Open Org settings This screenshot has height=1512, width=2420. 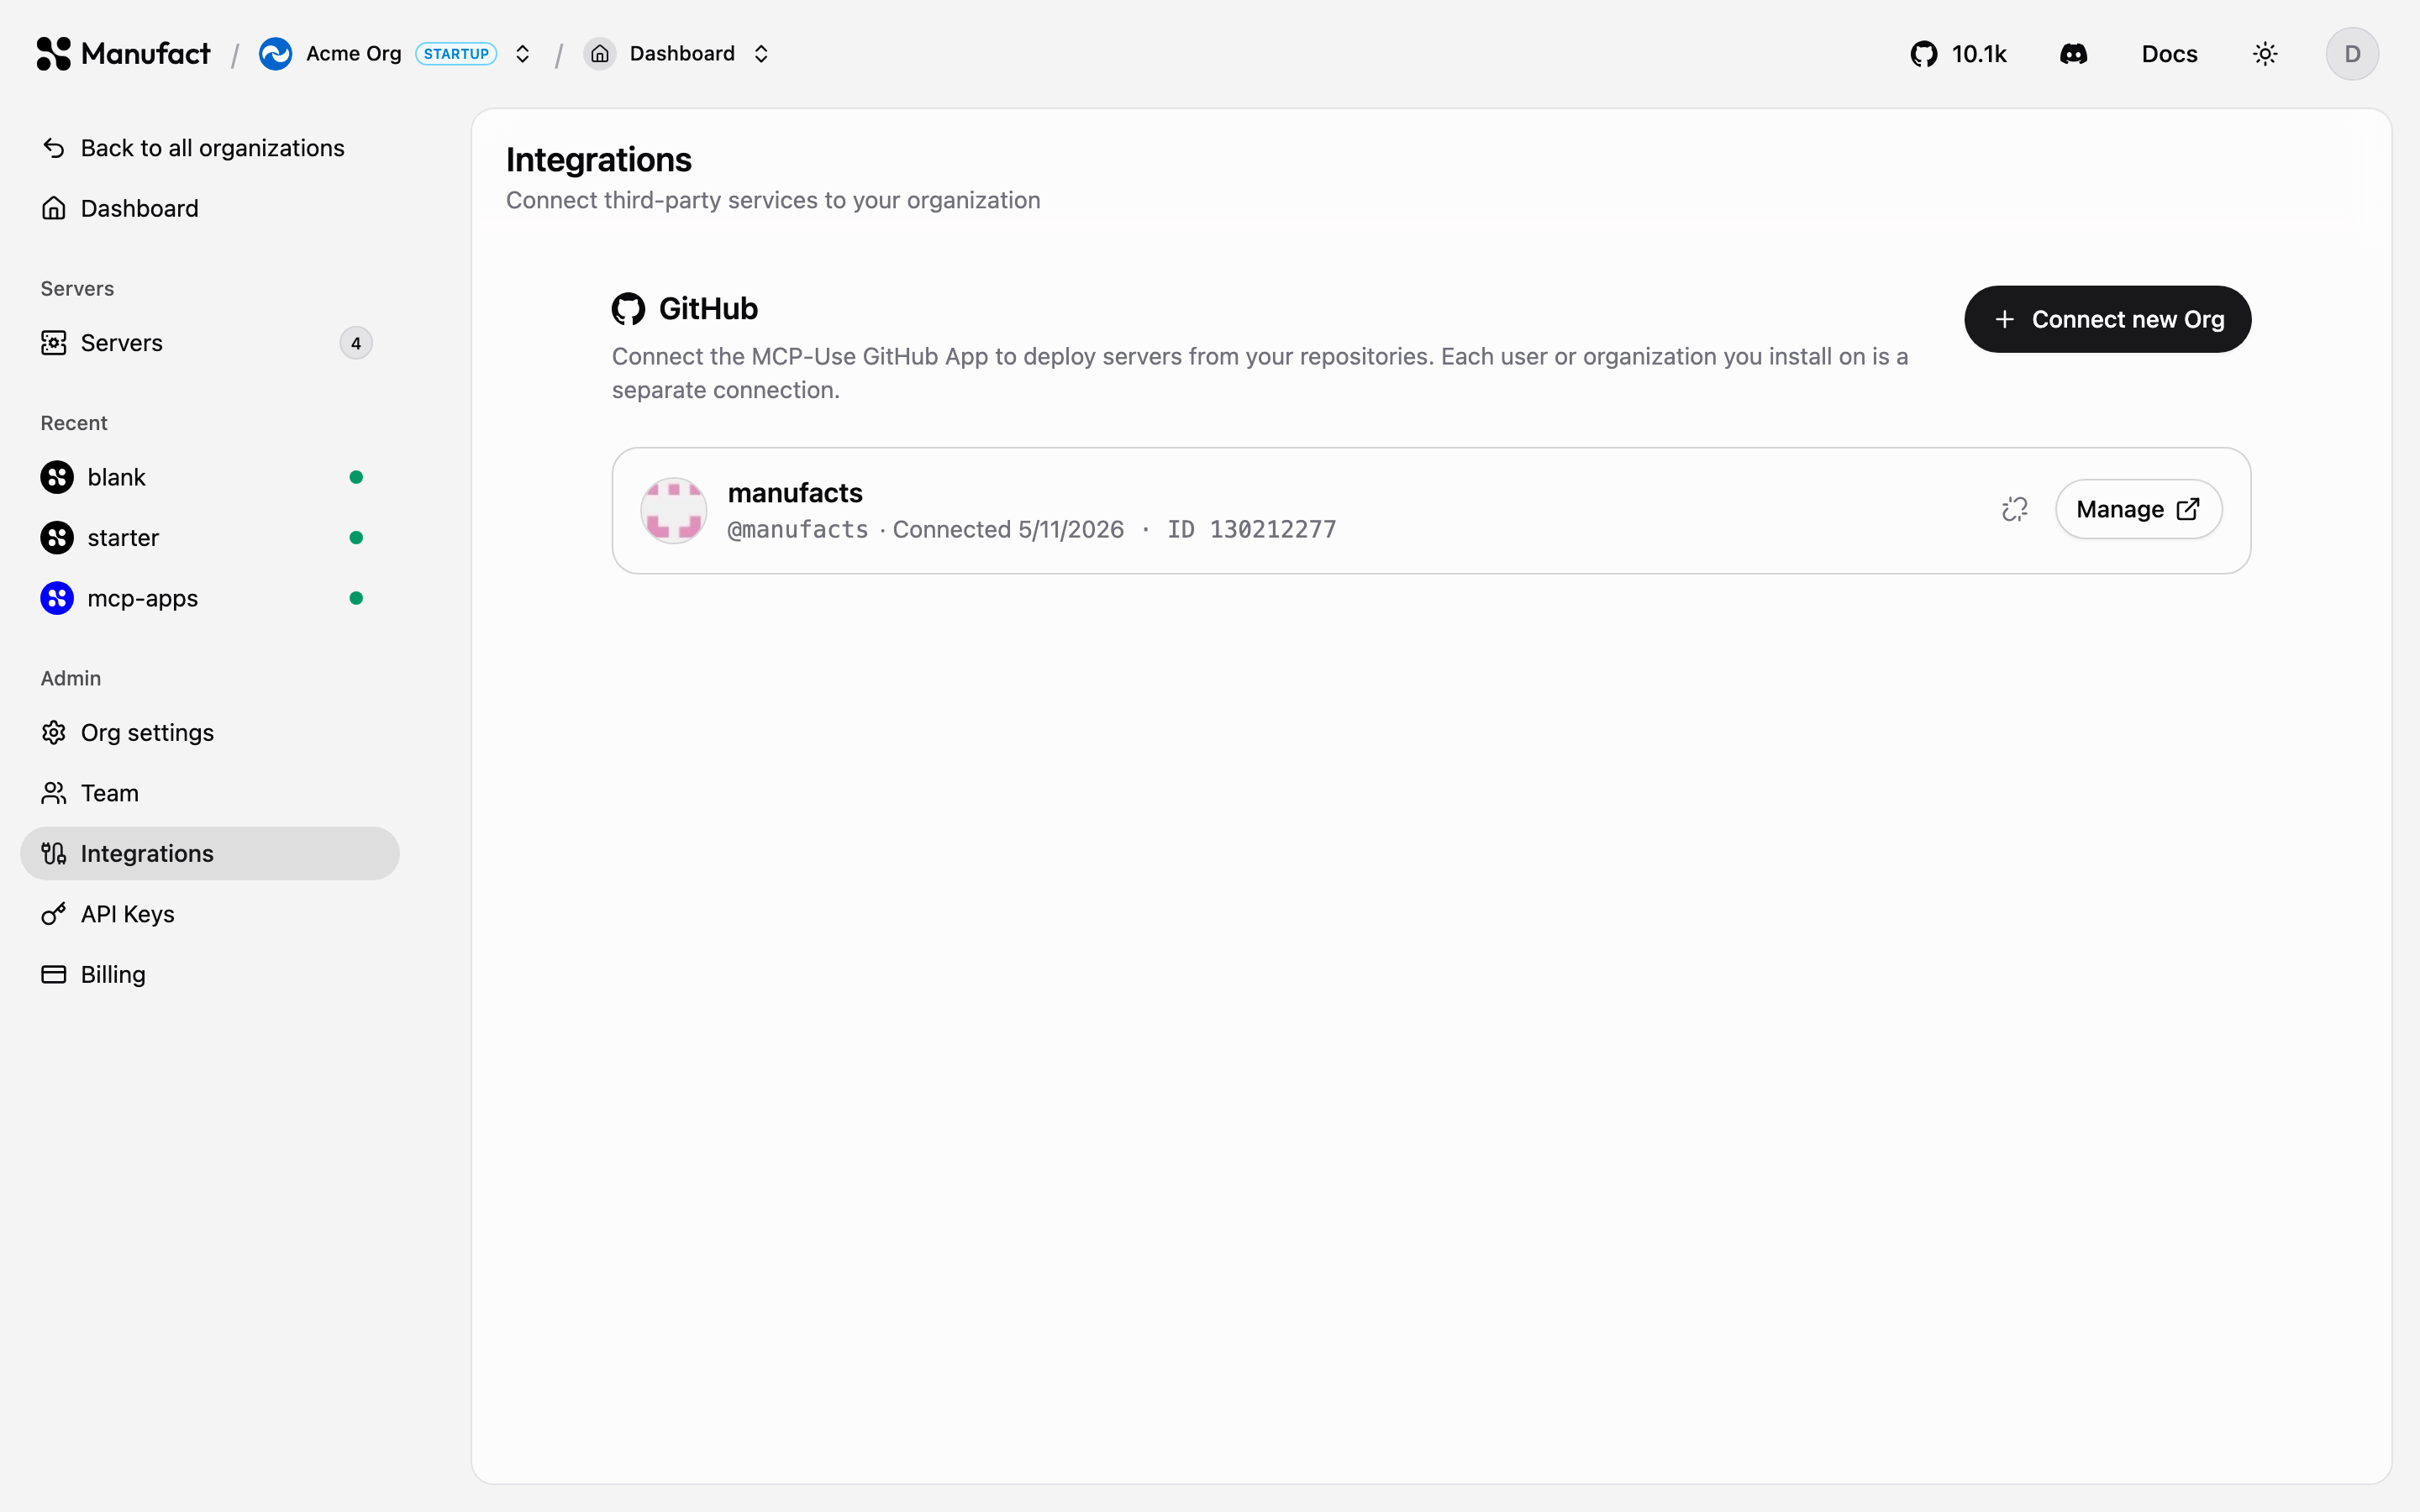coord(209,733)
